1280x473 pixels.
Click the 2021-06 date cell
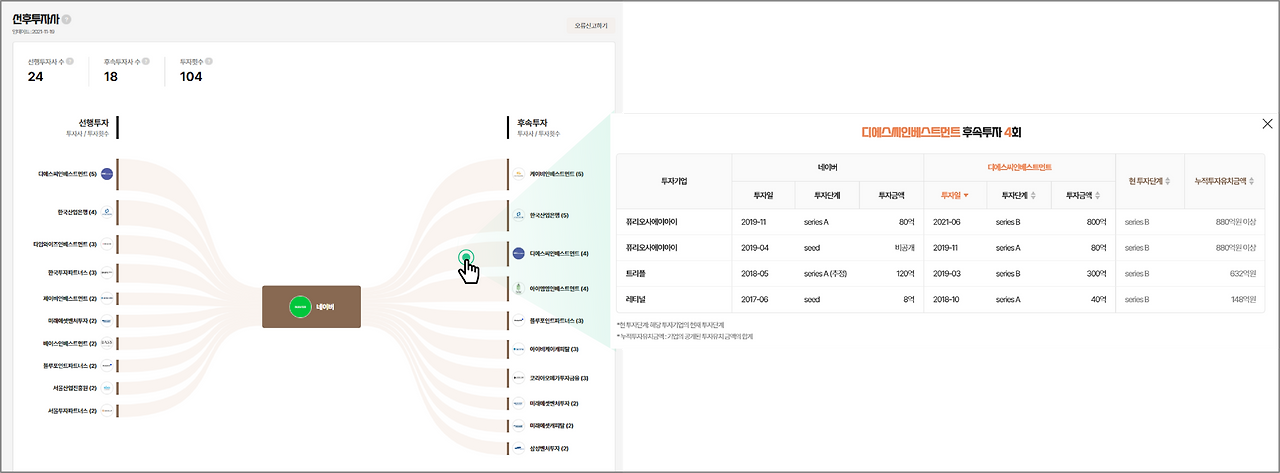point(948,222)
